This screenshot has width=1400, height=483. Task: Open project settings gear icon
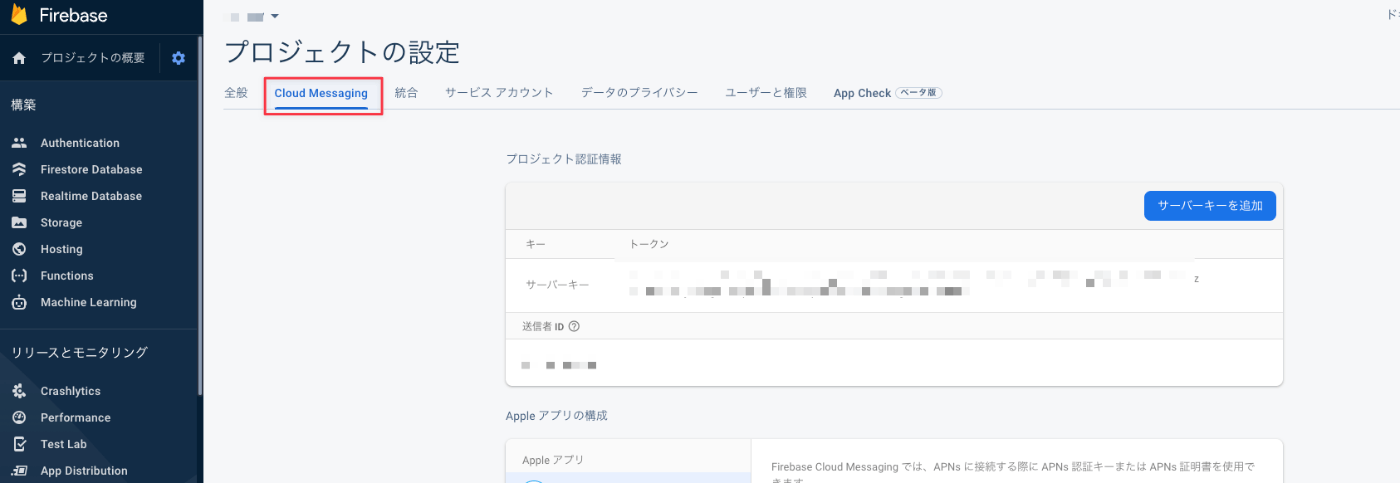[x=178, y=58]
